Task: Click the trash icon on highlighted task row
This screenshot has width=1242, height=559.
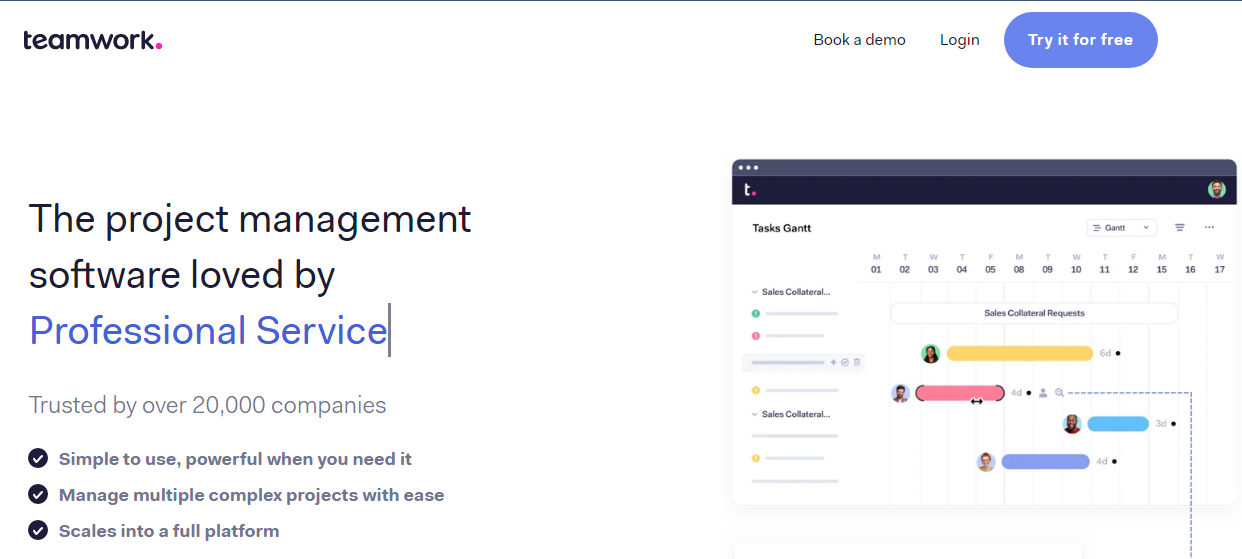Action: click(x=857, y=362)
